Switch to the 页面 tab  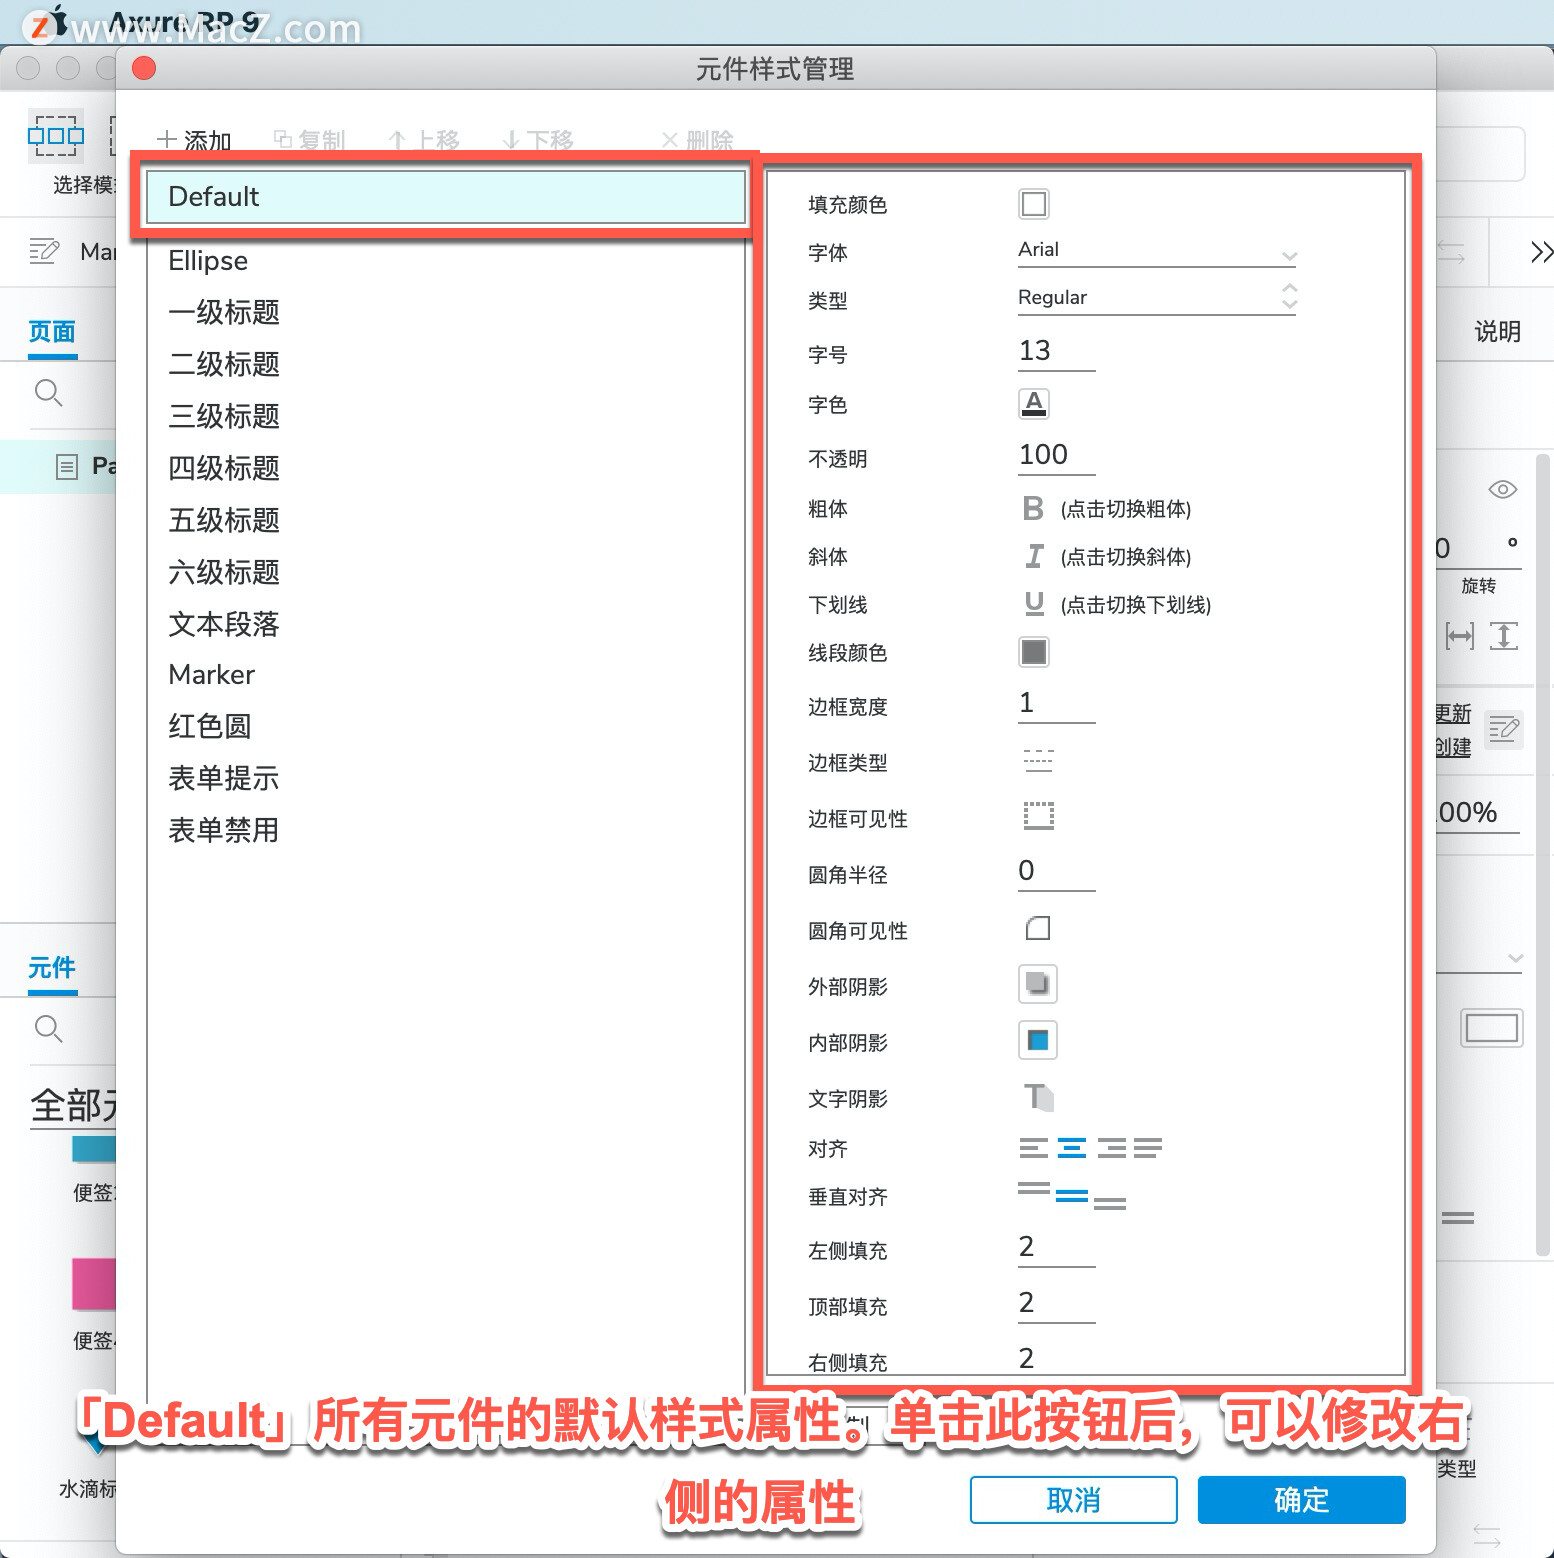click(x=52, y=331)
